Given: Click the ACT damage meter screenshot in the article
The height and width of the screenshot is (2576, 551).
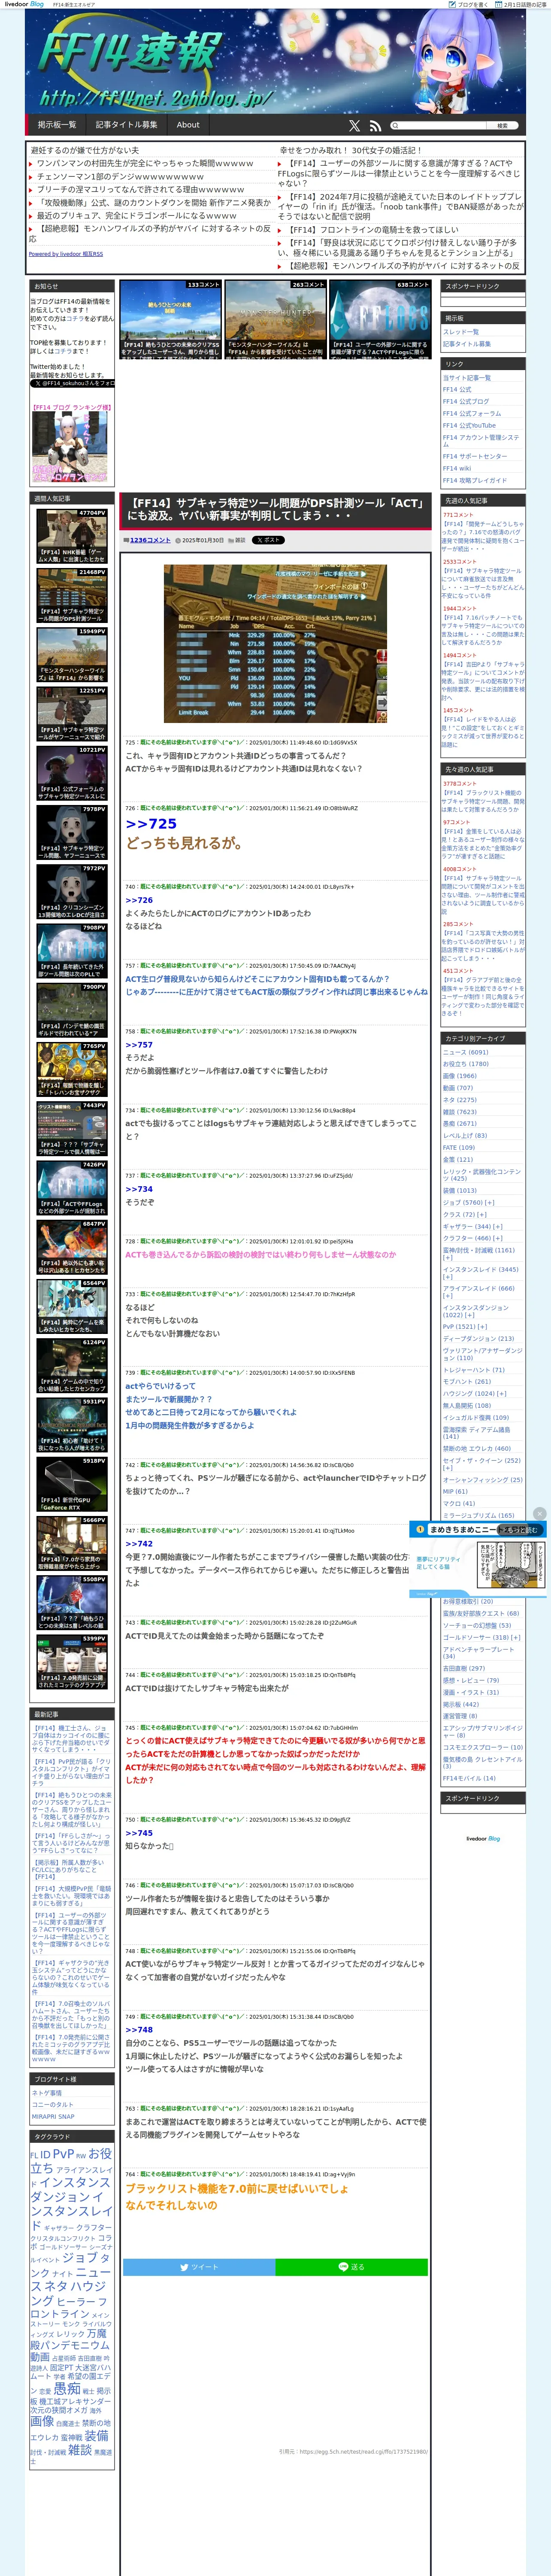Looking at the screenshot, I should tap(275, 644).
